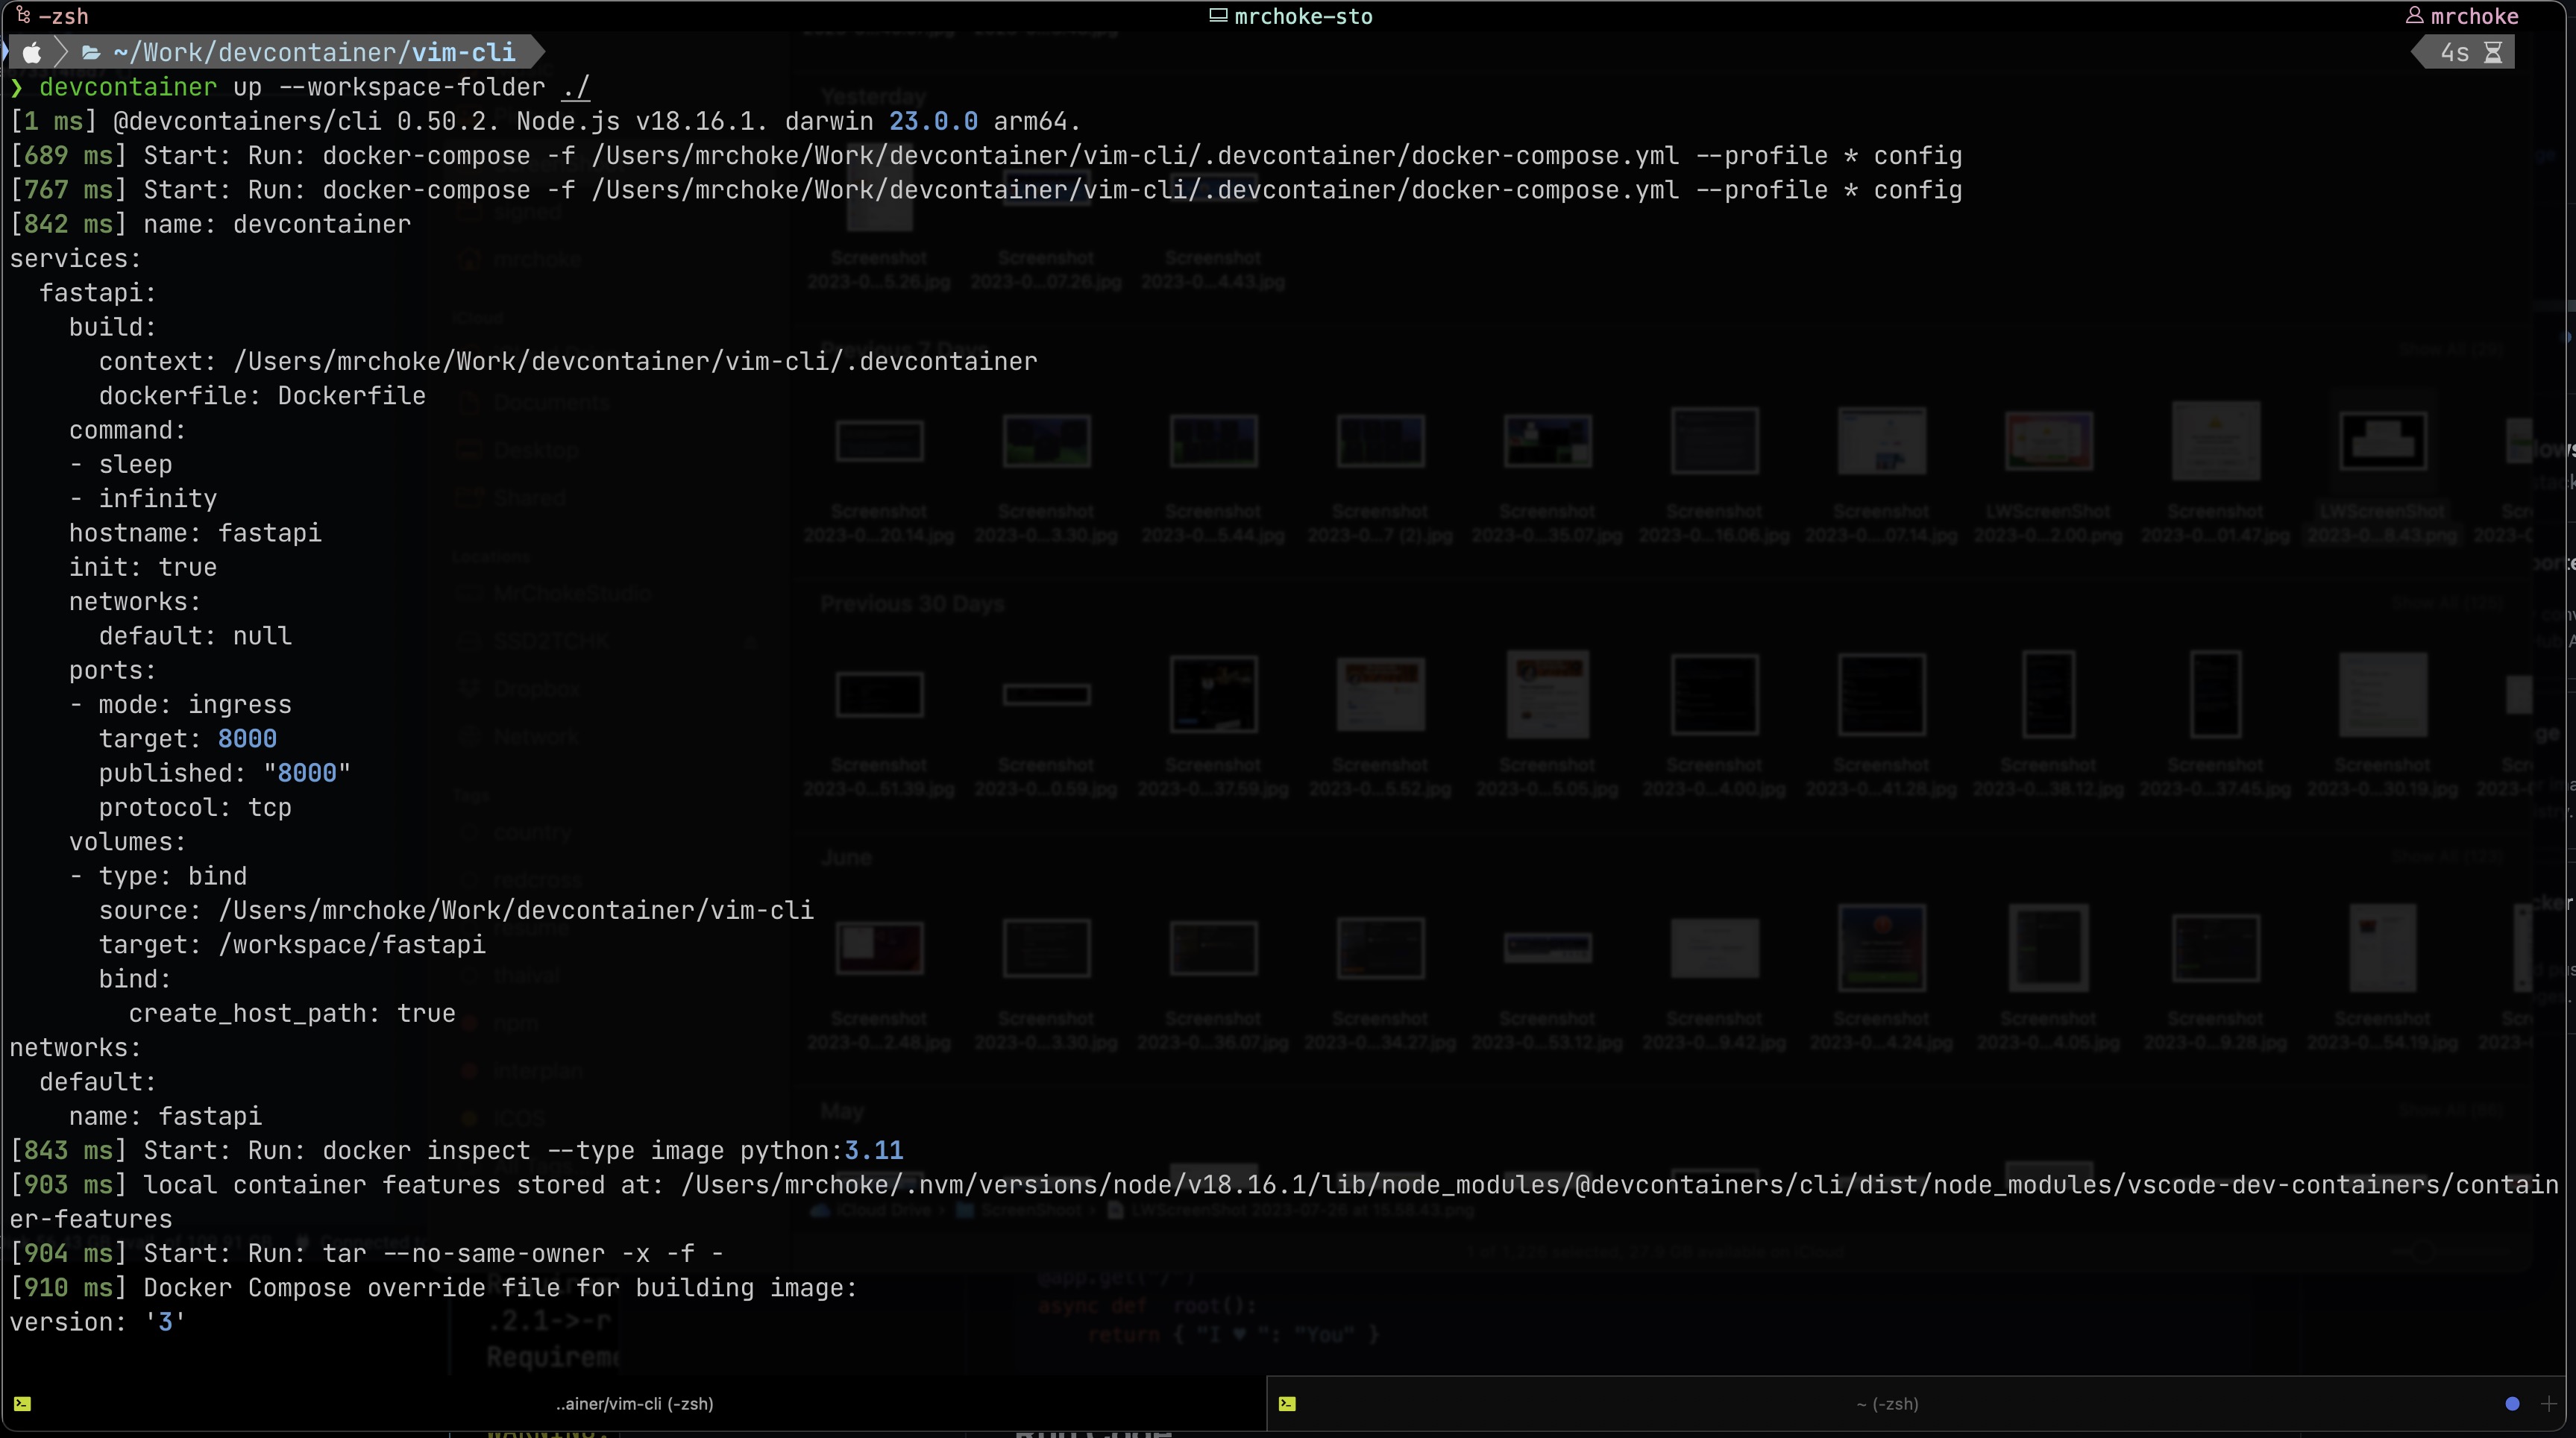Viewport: 2576px width, 1438px height.
Task: Click the user icon next to mrchoke
Action: [x=2414, y=15]
